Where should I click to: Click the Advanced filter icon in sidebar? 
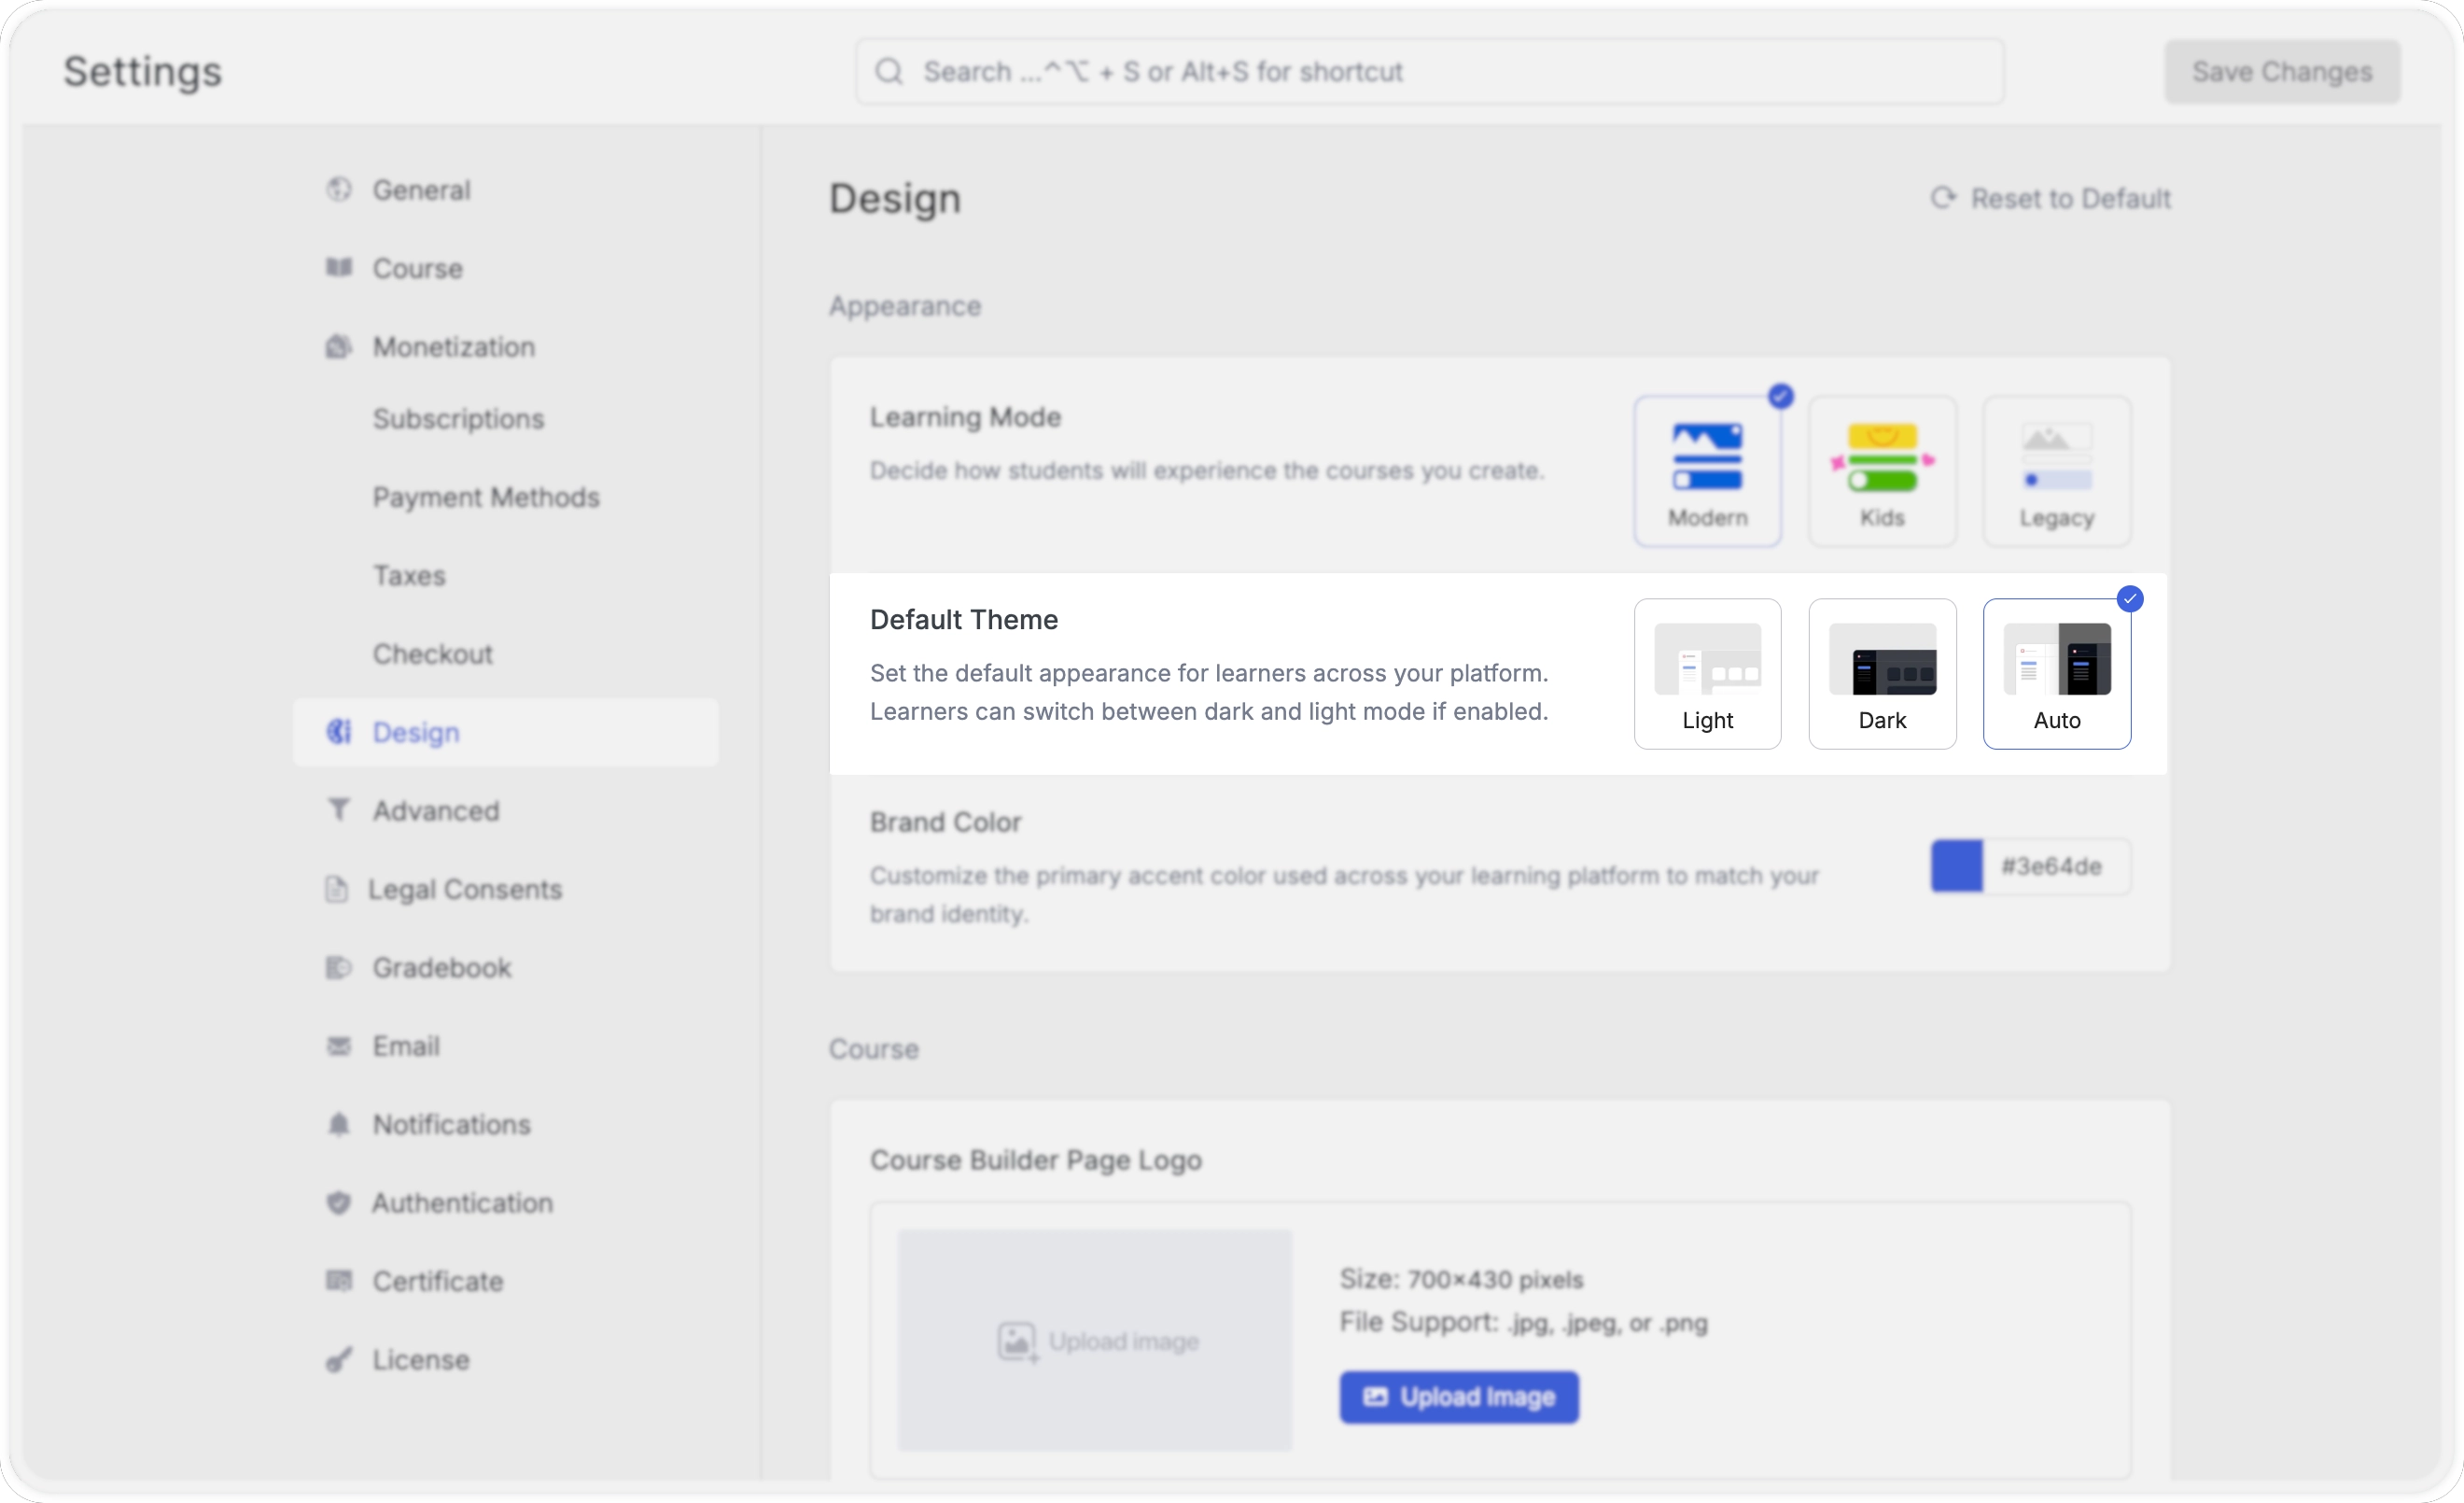pyautogui.click(x=339, y=810)
